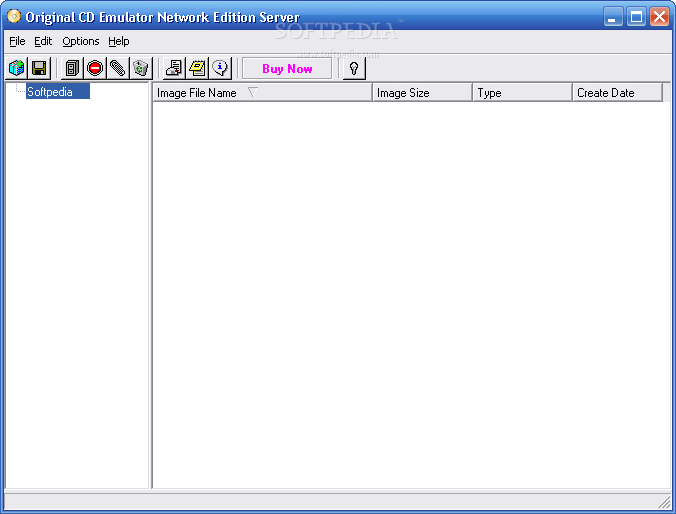
Task: Select the Softpedia tree node
Action: [x=58, y=91]
